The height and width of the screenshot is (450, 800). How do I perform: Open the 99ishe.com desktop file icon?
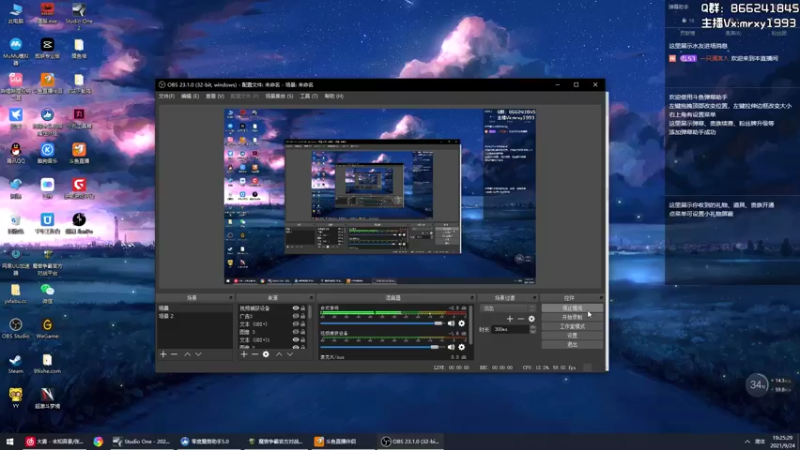pyautogui.click(x=47, y=363)
